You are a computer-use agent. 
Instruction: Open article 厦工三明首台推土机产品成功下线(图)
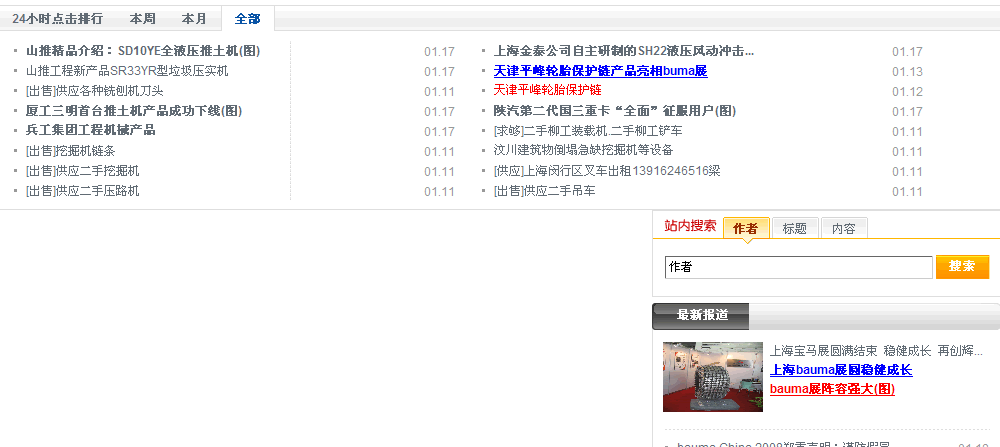point(134,111)
